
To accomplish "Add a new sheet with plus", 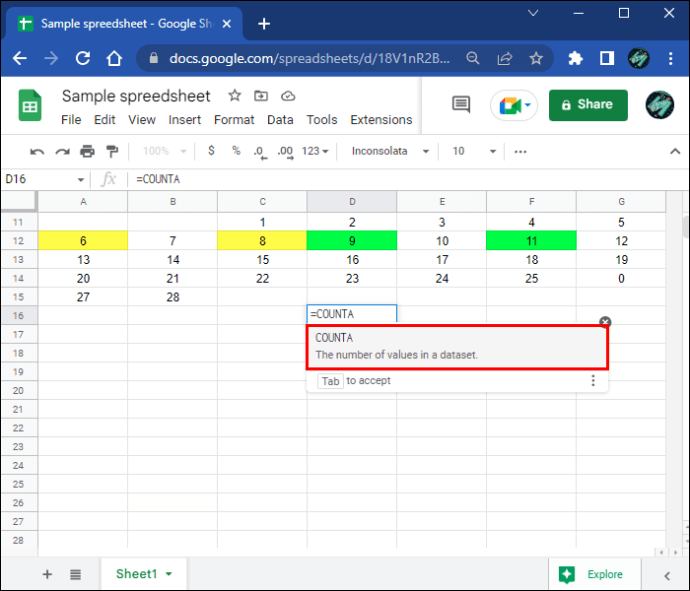I will click(47, 574).
